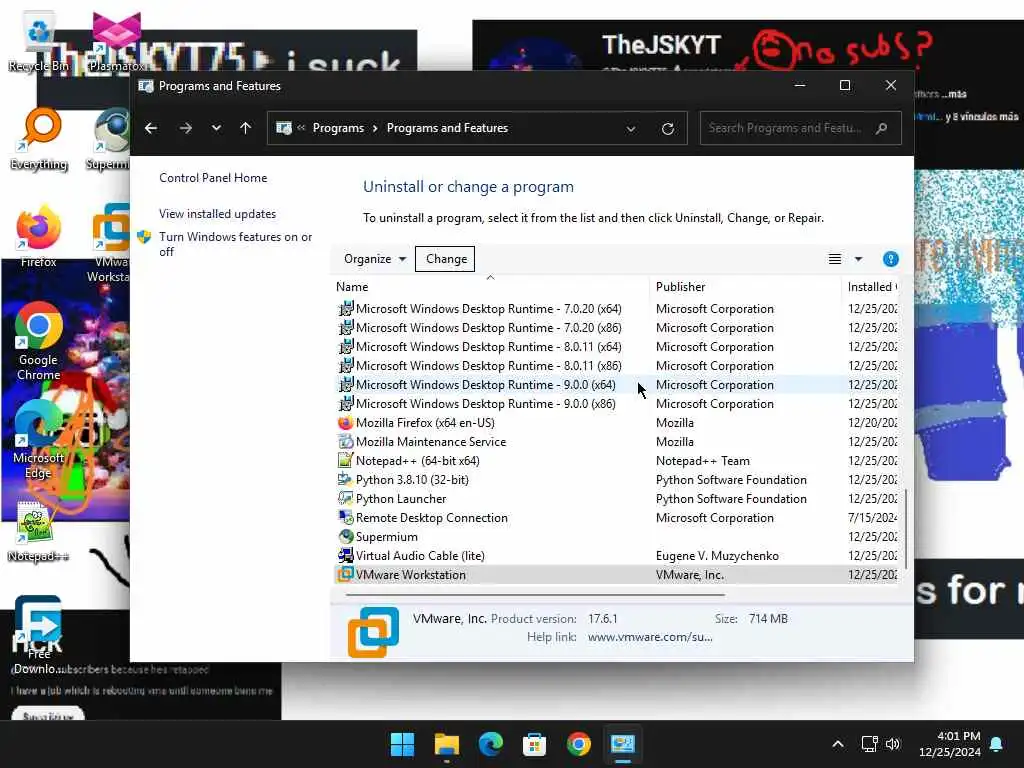
Task: Select Microsoft Windows Desktop Runtime - 9.0.0 (x64)
Action: tap(485, 385)
